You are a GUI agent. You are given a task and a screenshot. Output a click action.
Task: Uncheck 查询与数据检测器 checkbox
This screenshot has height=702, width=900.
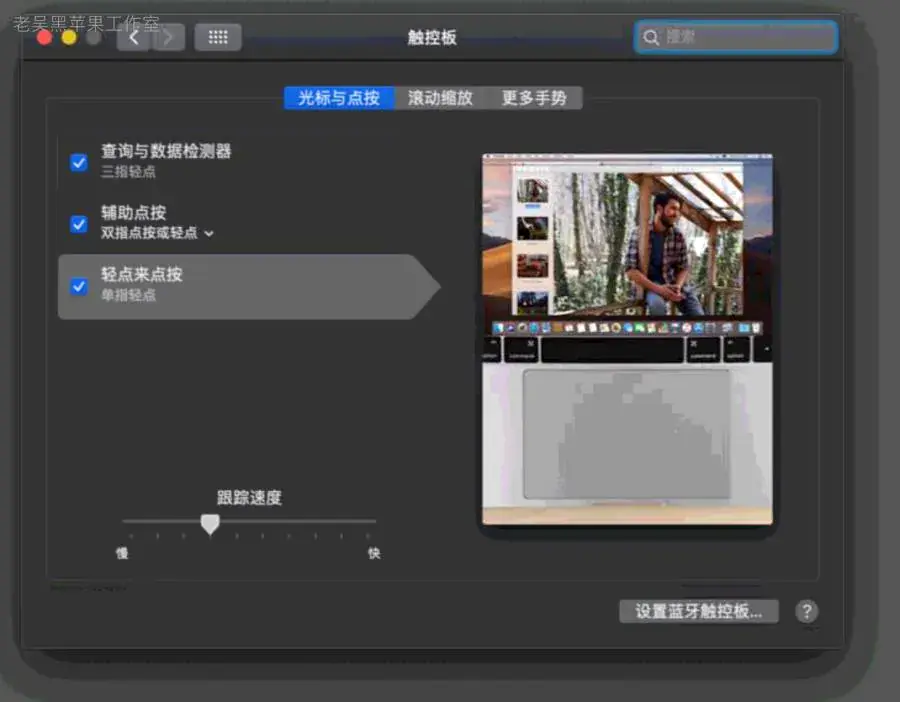(x=79, y=162)
